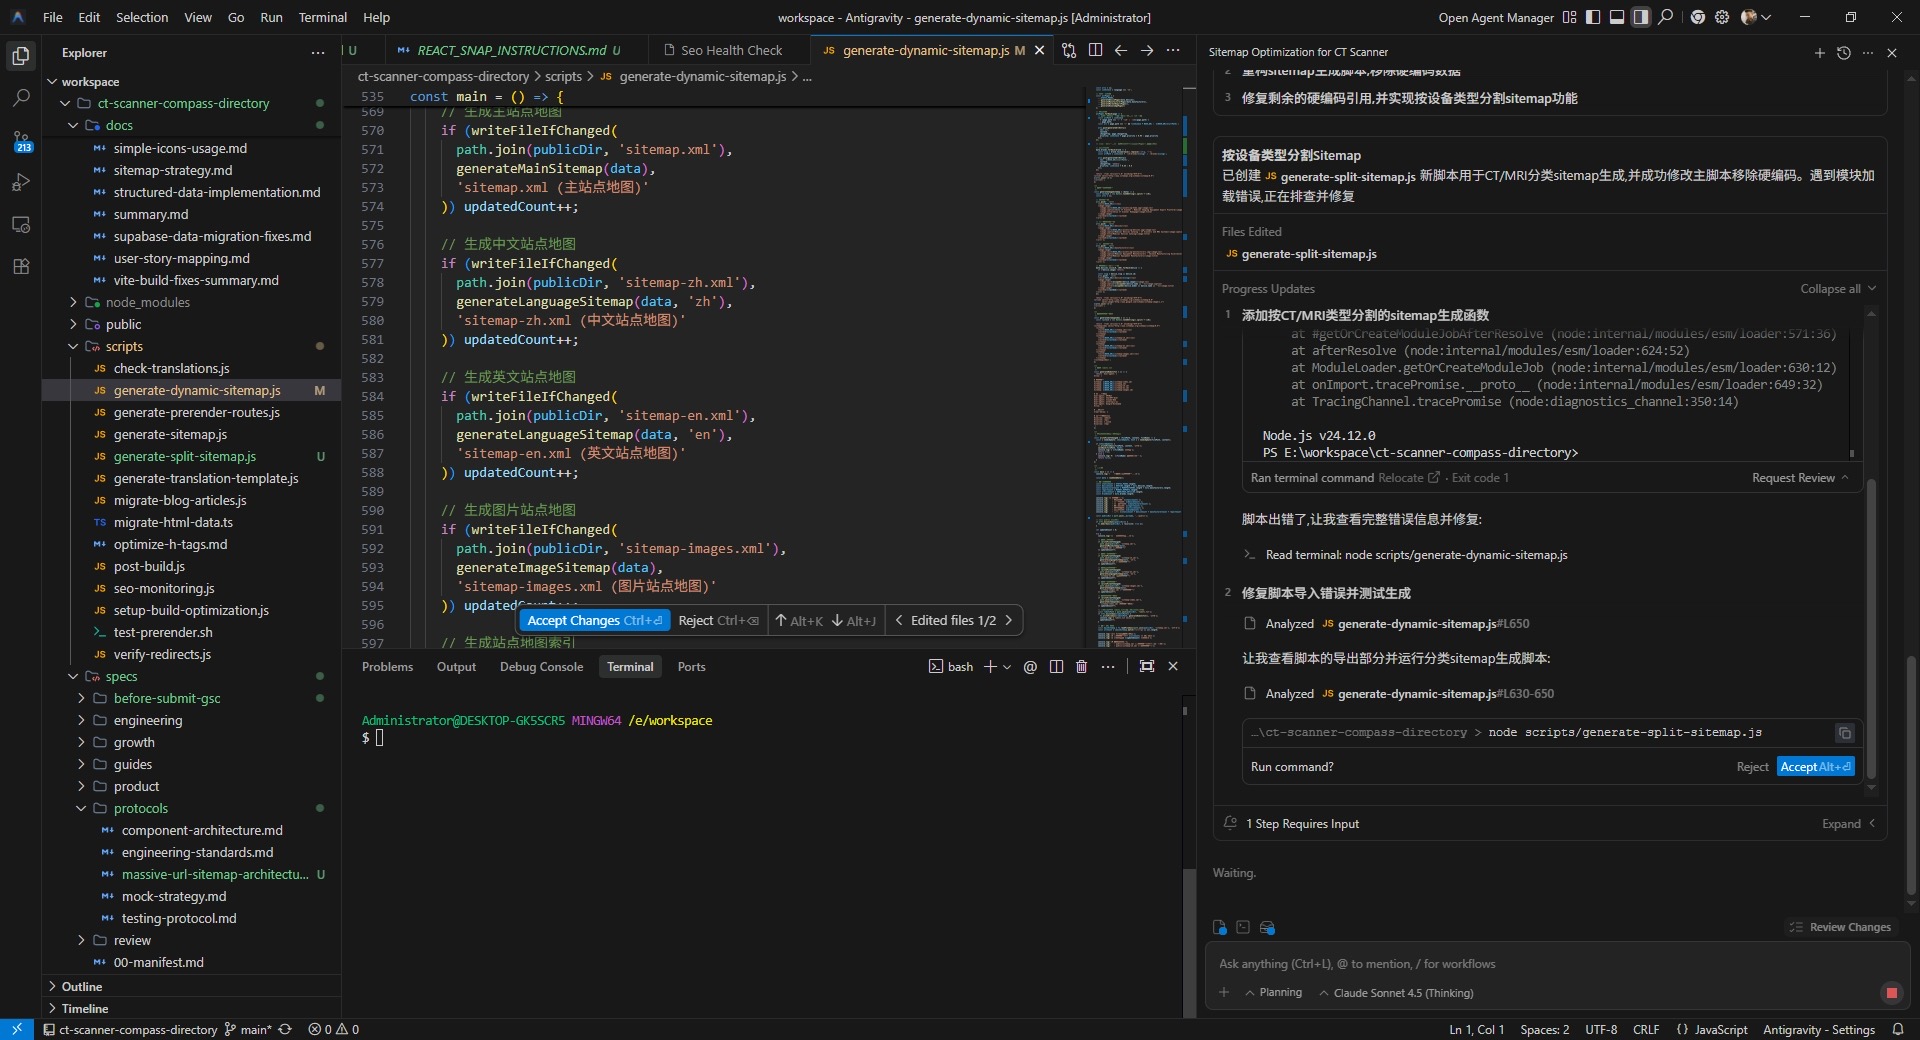1920x1040 pixels.
Task: Open the Extensions view icon
Action: 21,267
